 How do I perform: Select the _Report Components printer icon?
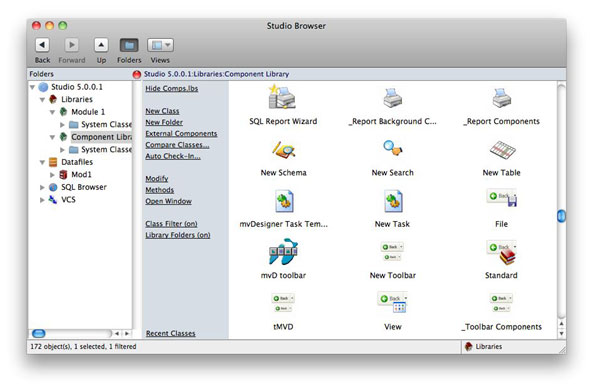tap(502, 98)
